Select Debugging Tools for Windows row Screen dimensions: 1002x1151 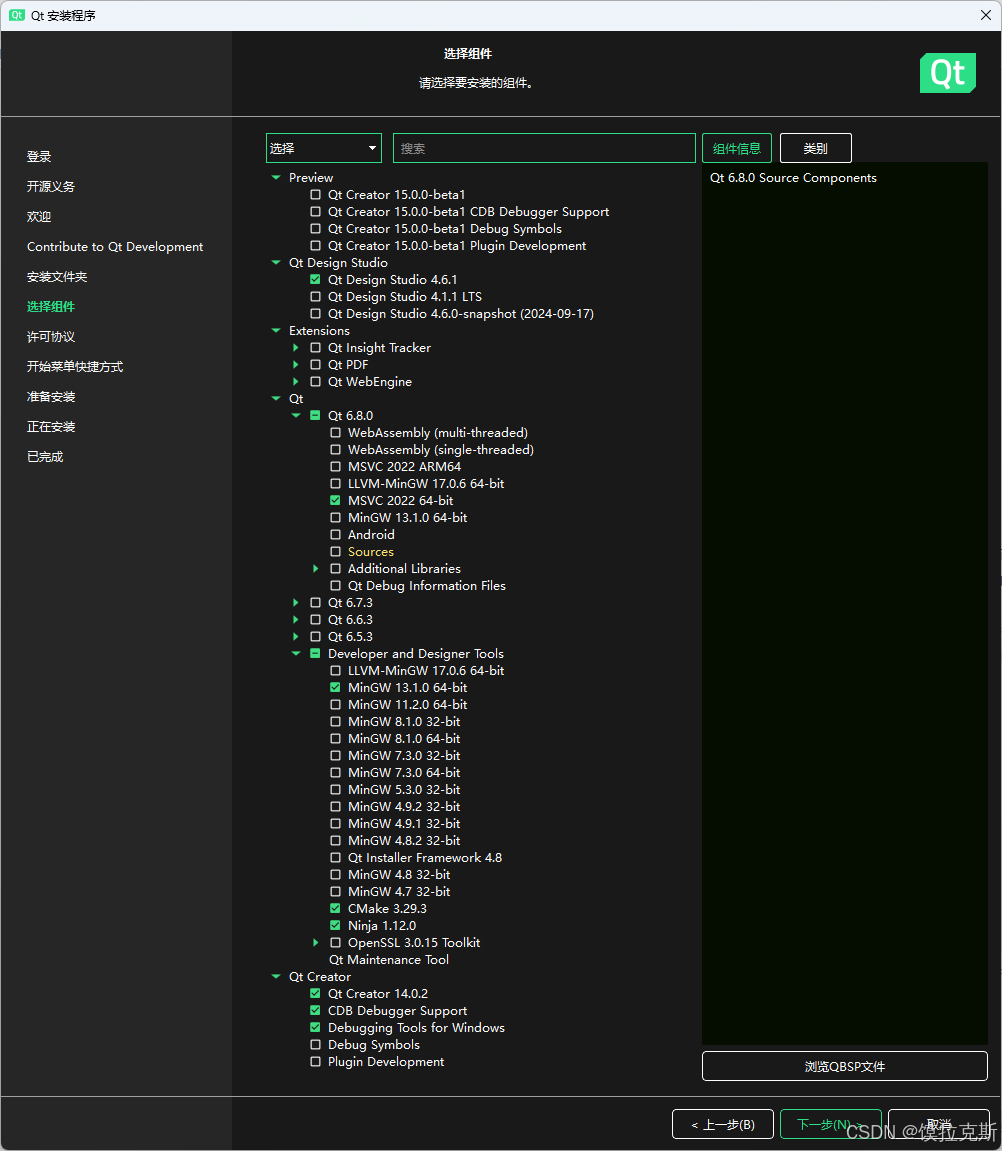[416, 1028]
